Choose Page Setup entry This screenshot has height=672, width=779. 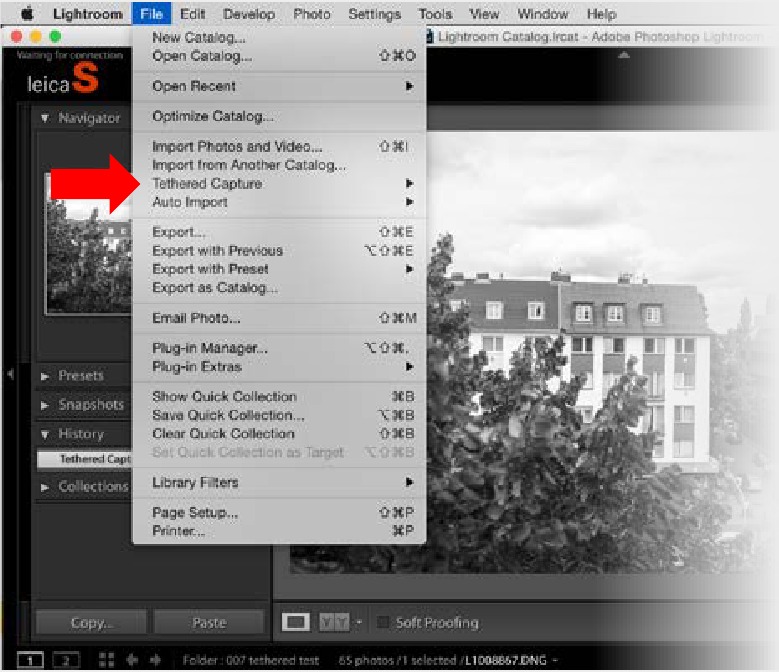coord(279,512)
